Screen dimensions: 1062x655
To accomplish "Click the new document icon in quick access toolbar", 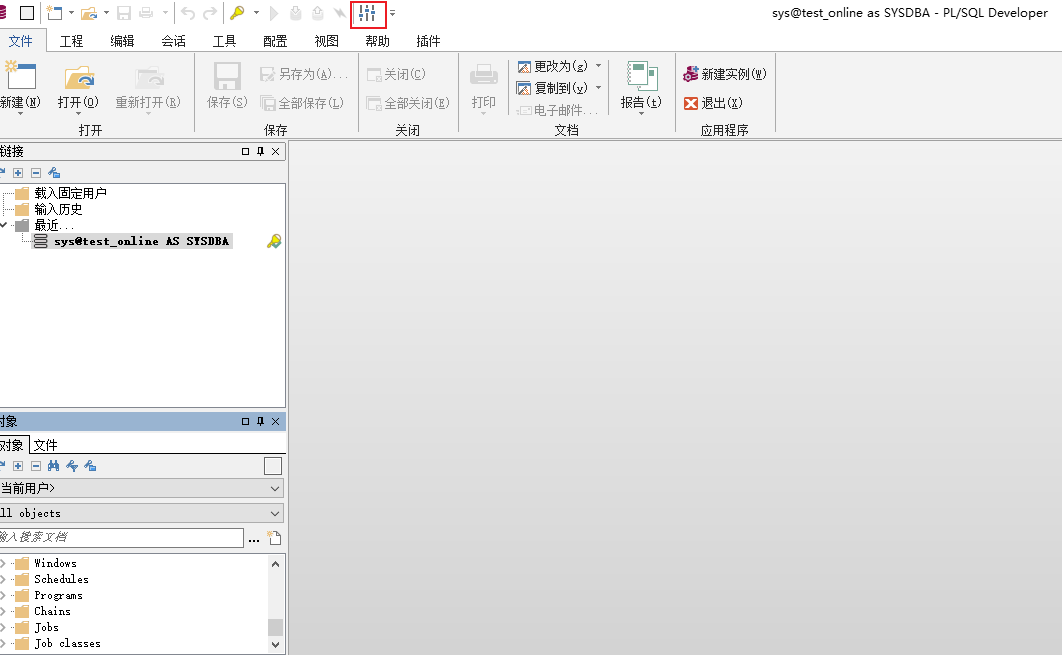I will (54, 13).
